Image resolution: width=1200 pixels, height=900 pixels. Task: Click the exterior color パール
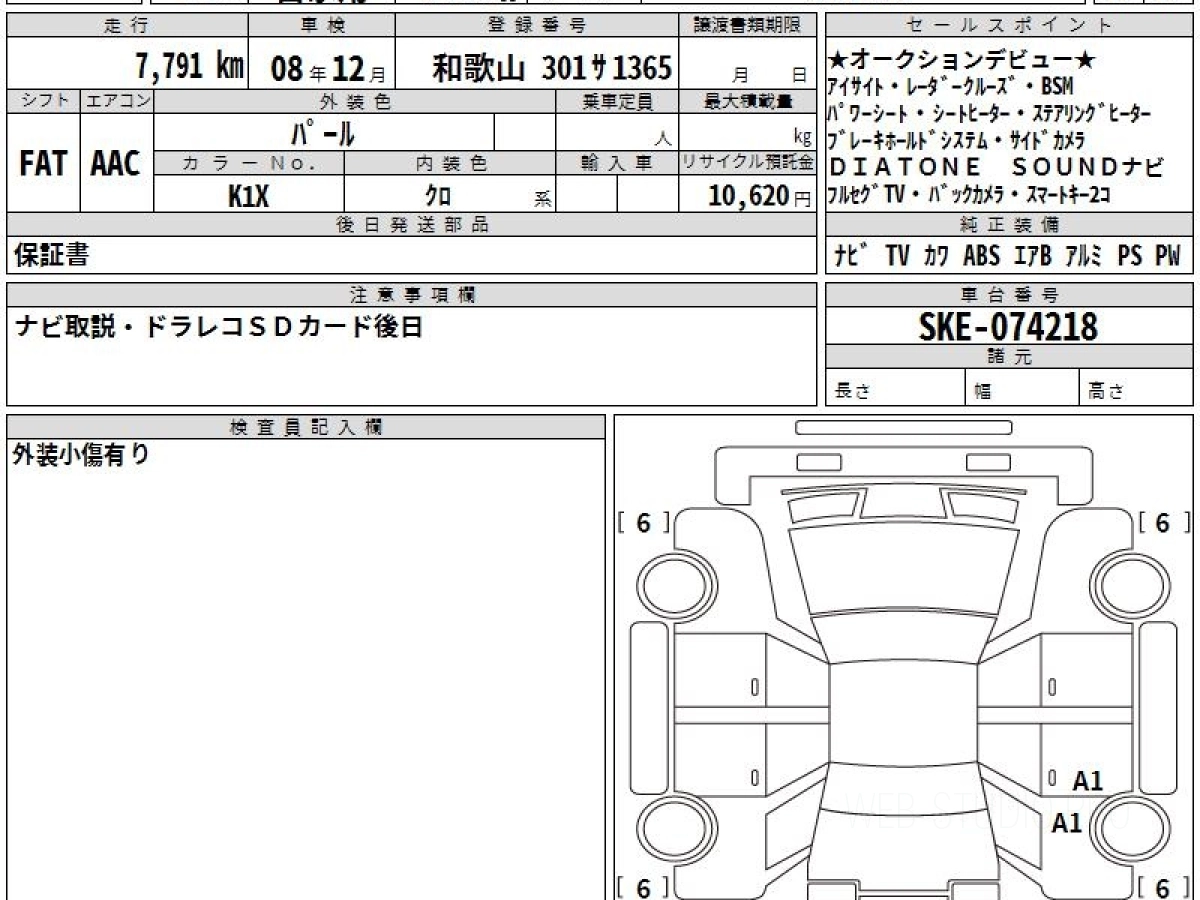point(323,132)
